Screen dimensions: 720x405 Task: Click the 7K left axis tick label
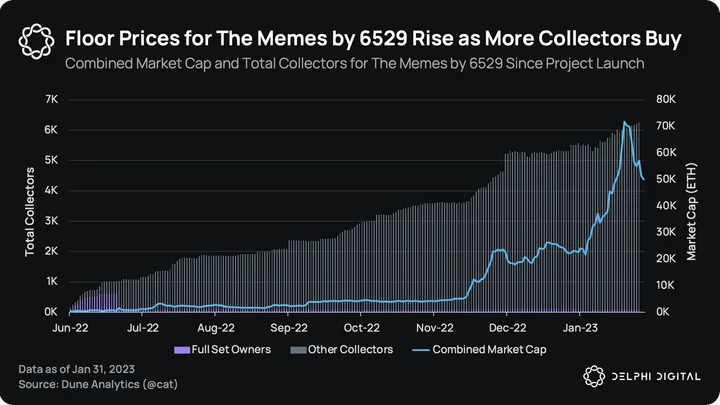(51, 99)
